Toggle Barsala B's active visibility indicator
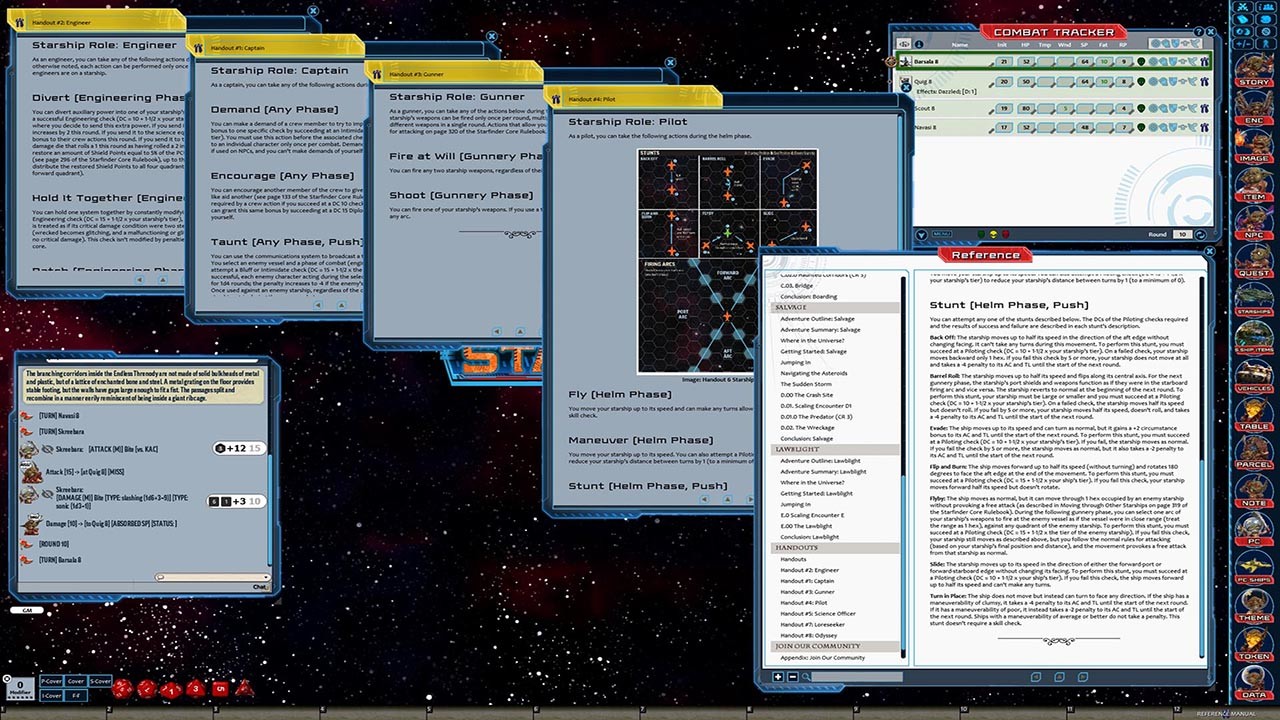 pos(1141,61)
